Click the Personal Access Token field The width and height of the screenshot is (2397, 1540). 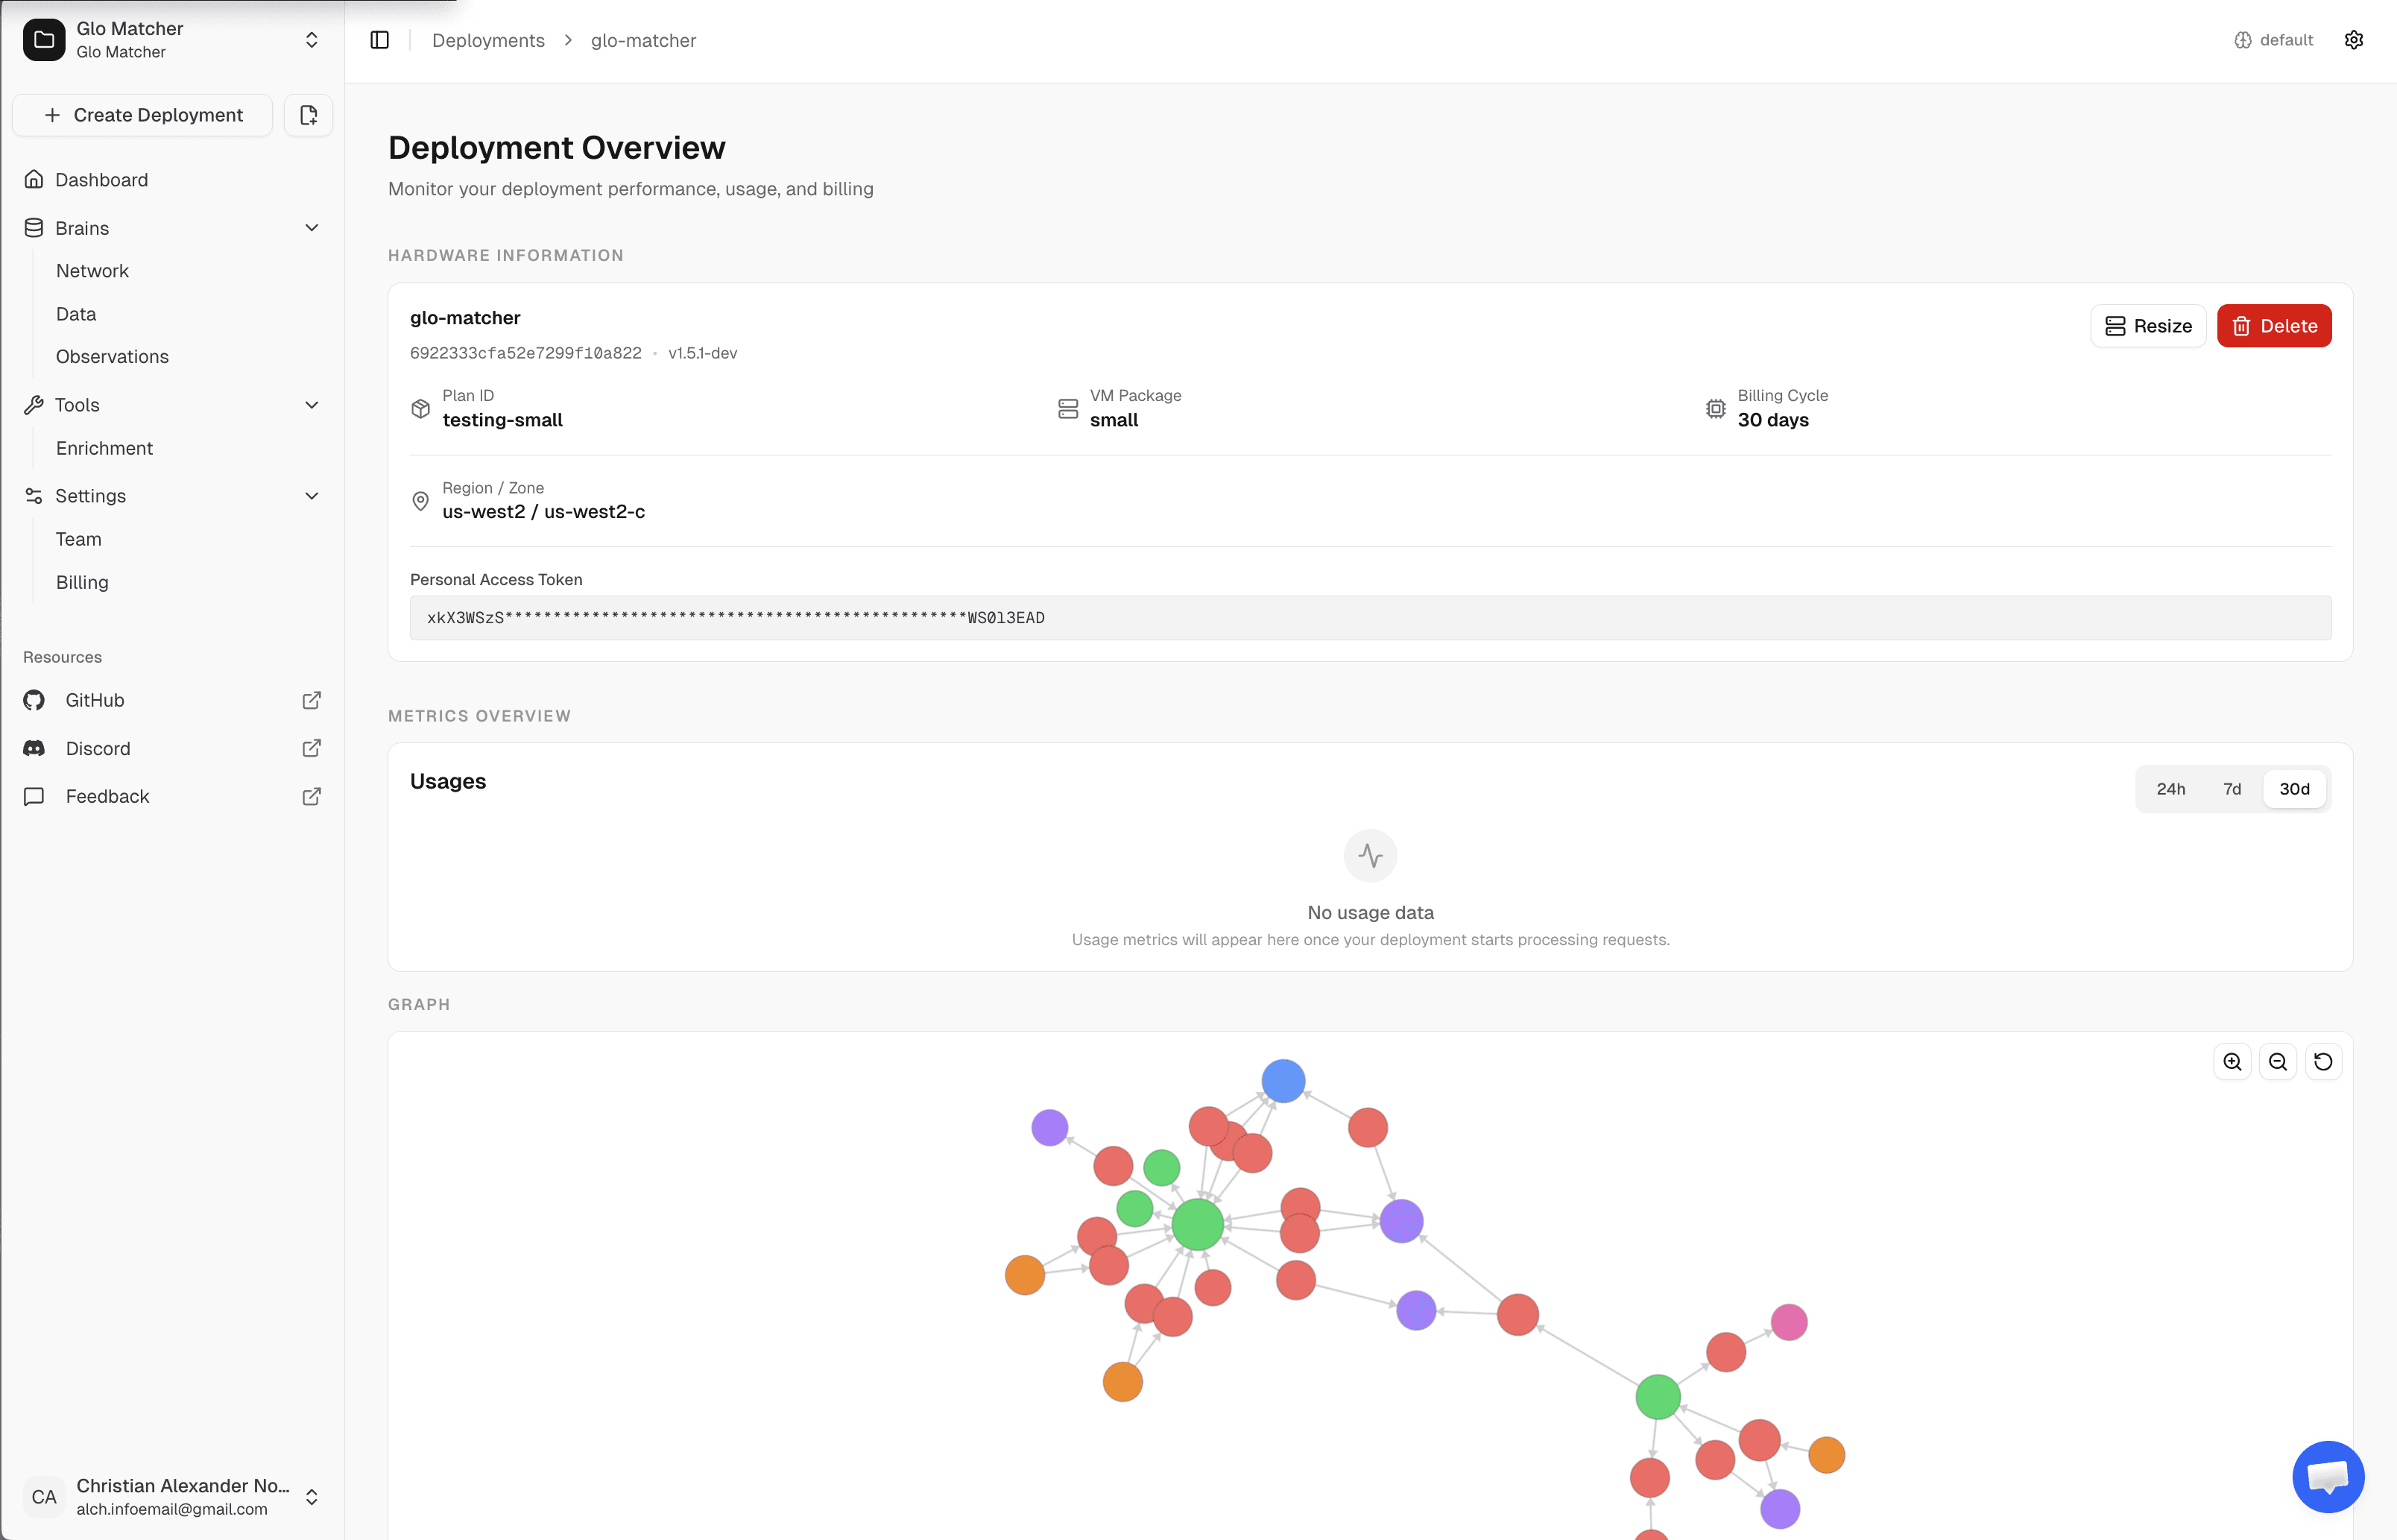pos(1370,618)
